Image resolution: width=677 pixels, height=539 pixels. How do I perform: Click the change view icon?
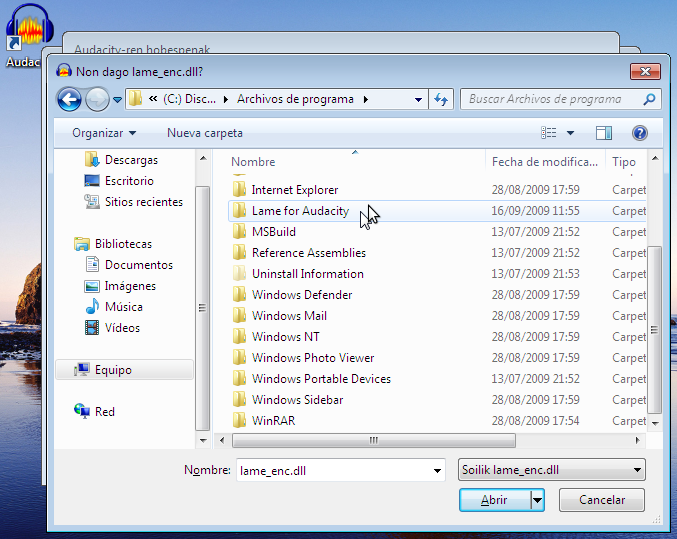pyautogui.click(x=549, y=133)
